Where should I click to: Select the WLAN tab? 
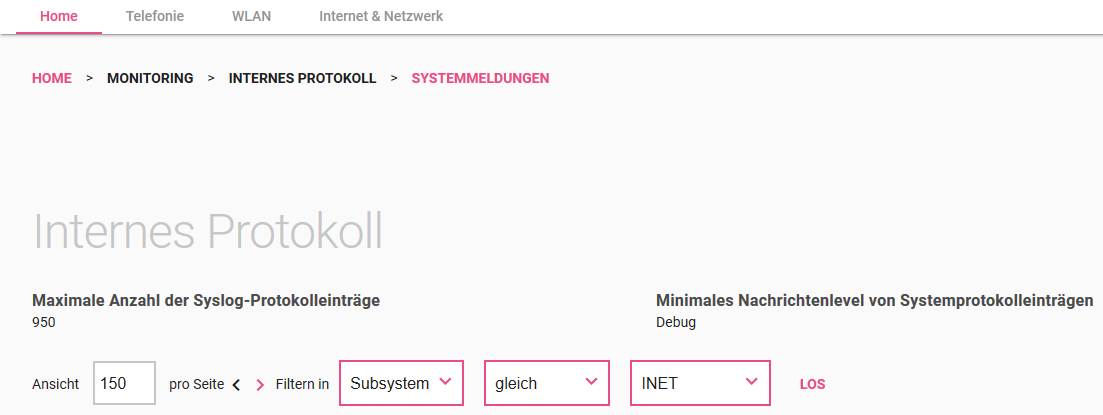pyautogui.click(x=251, y=16)
